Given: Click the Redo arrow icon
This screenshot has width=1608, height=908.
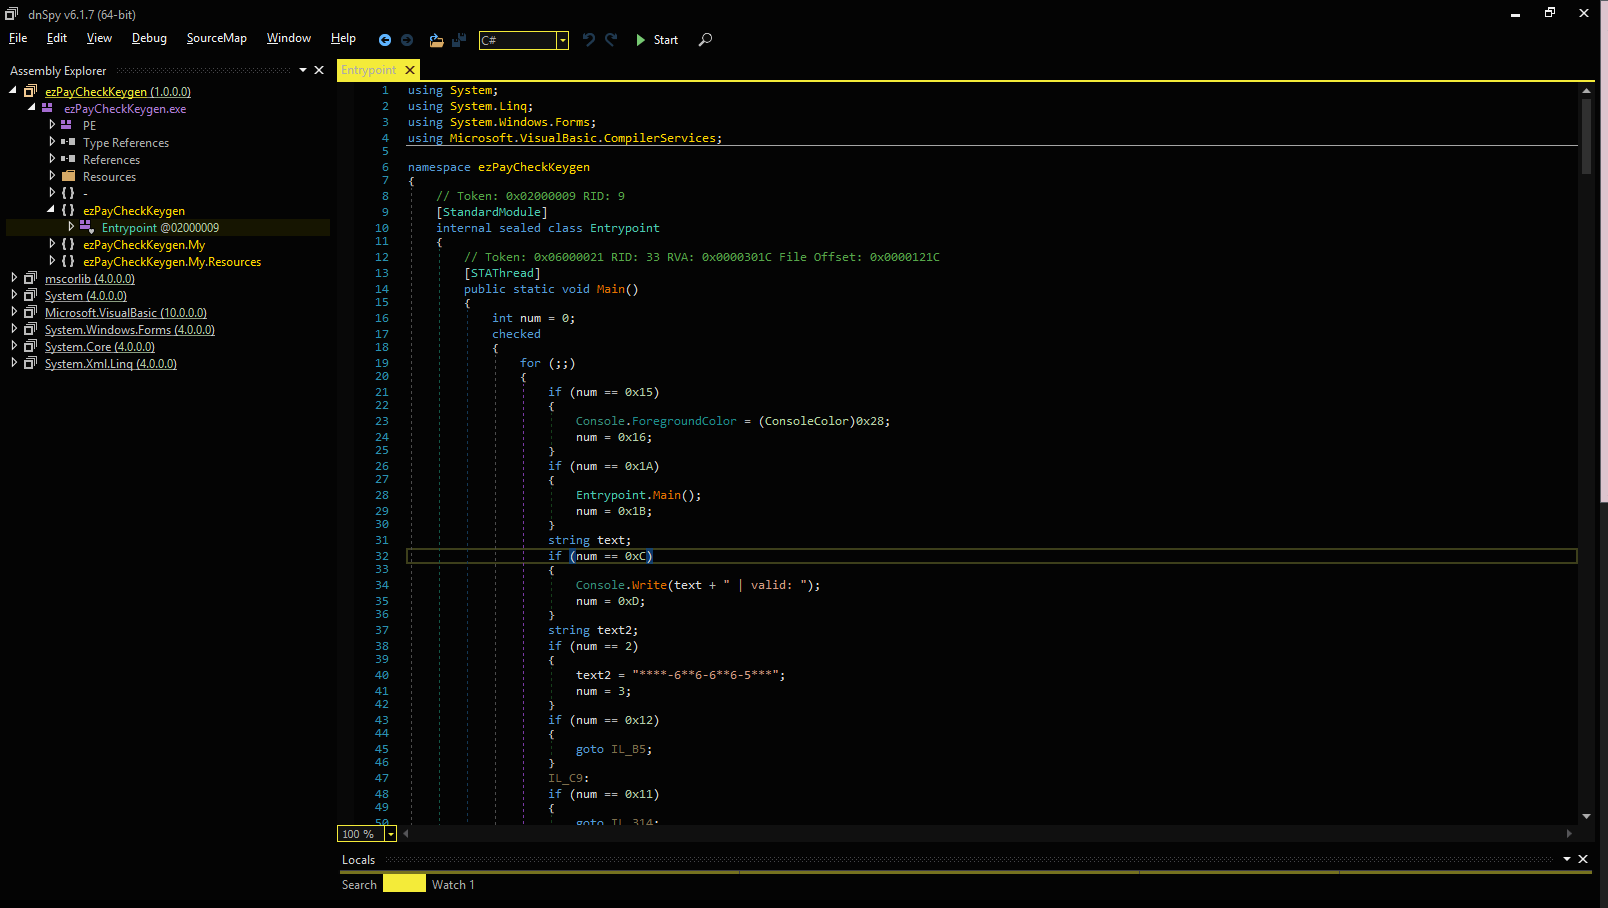Looking at the screenshot, I should point(611,40).
